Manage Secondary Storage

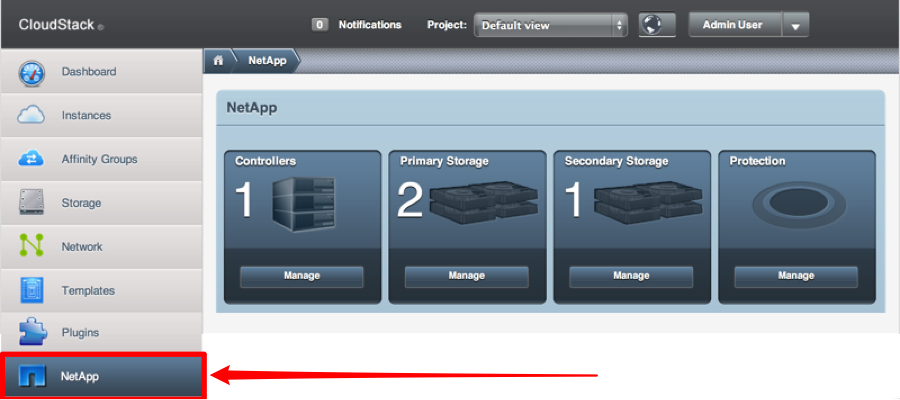click(x=631, y=276)
